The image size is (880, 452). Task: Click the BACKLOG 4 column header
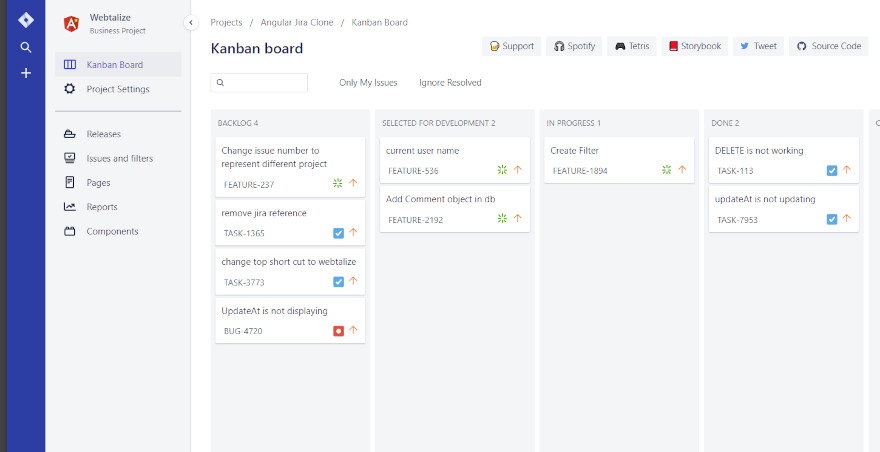[238, 123]
